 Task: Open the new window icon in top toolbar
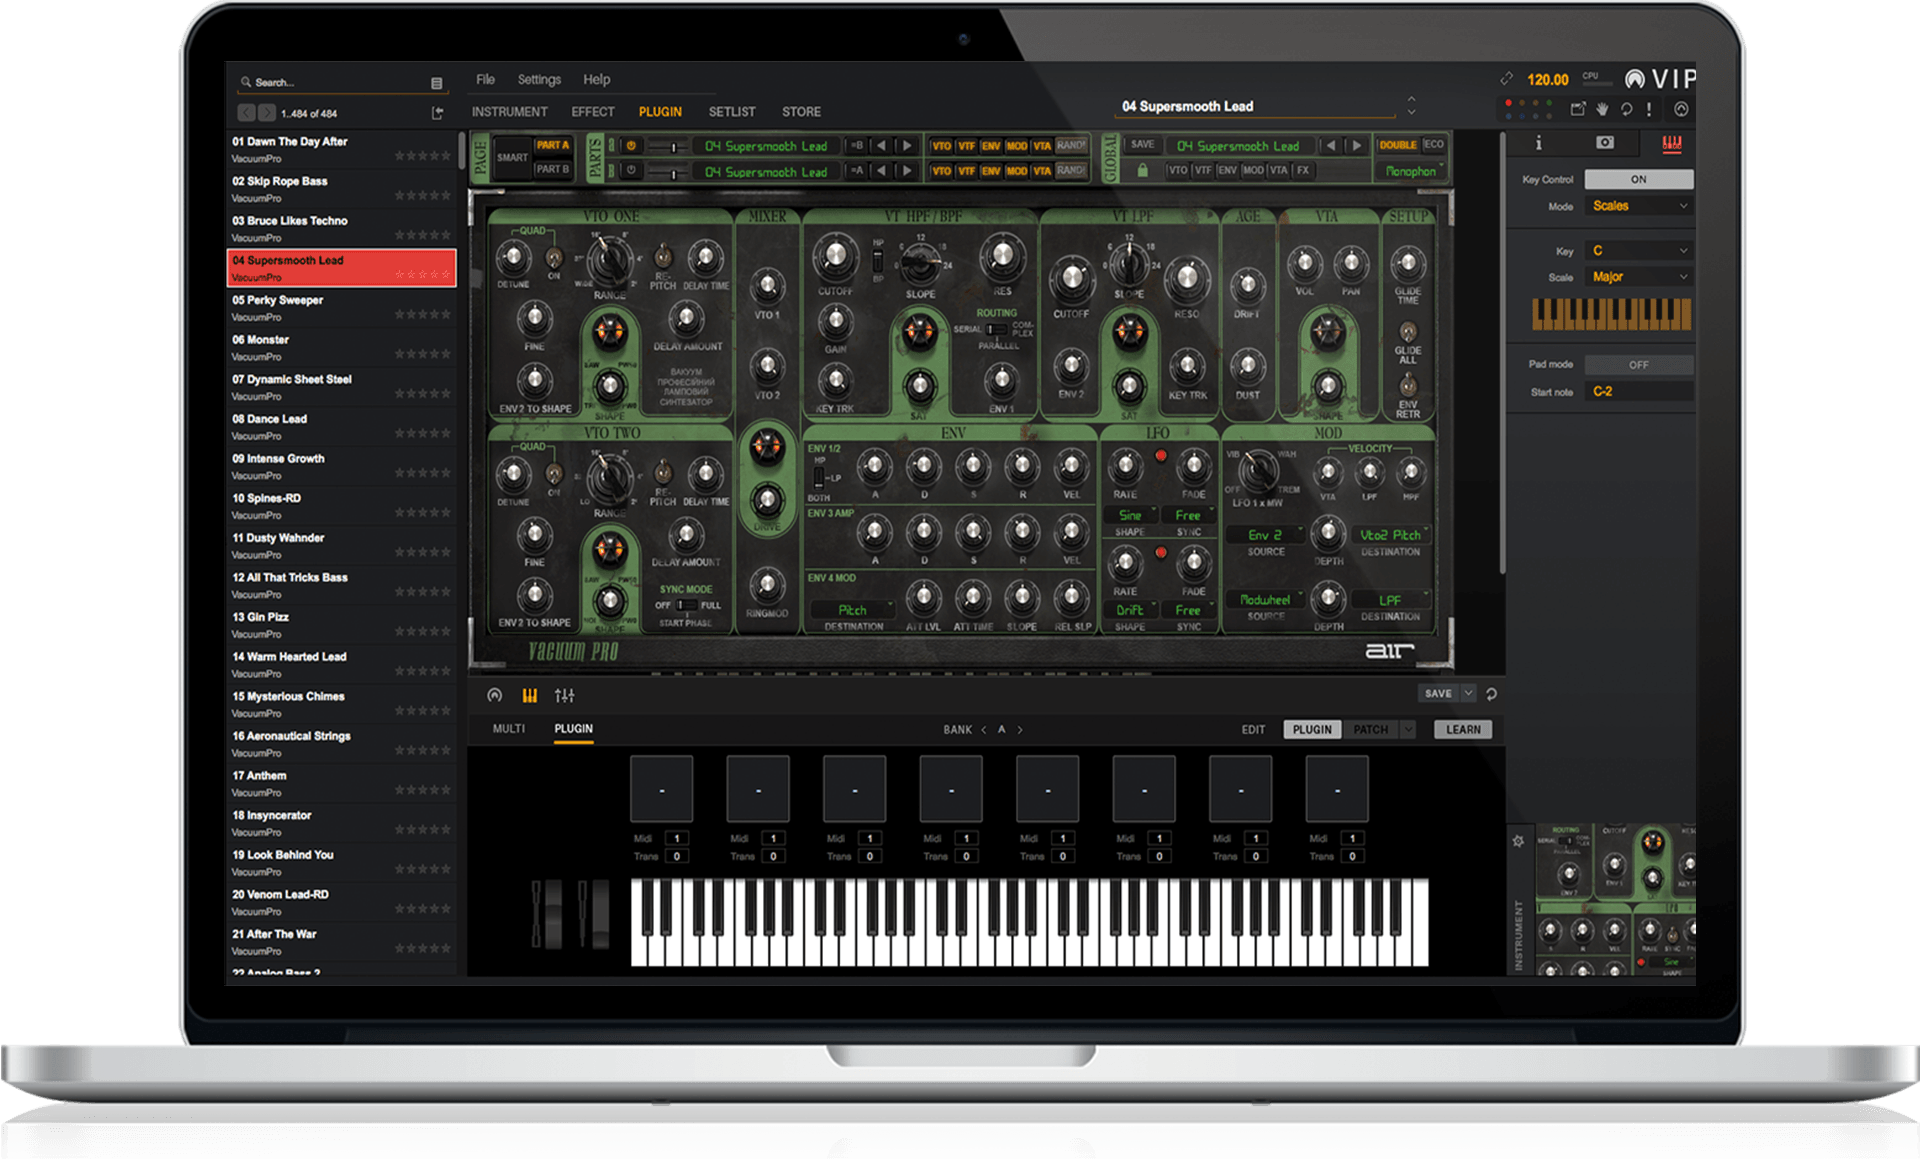tap(1578, 109)
